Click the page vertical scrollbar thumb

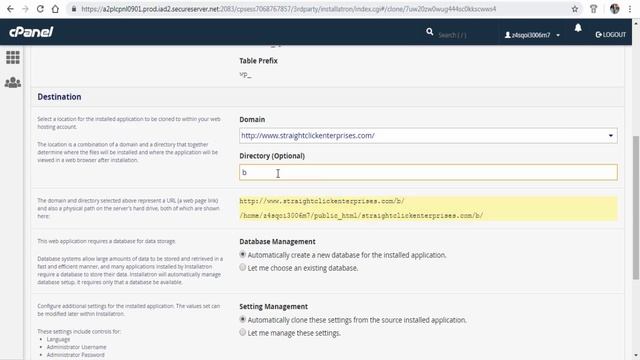[x=636, y=207]
